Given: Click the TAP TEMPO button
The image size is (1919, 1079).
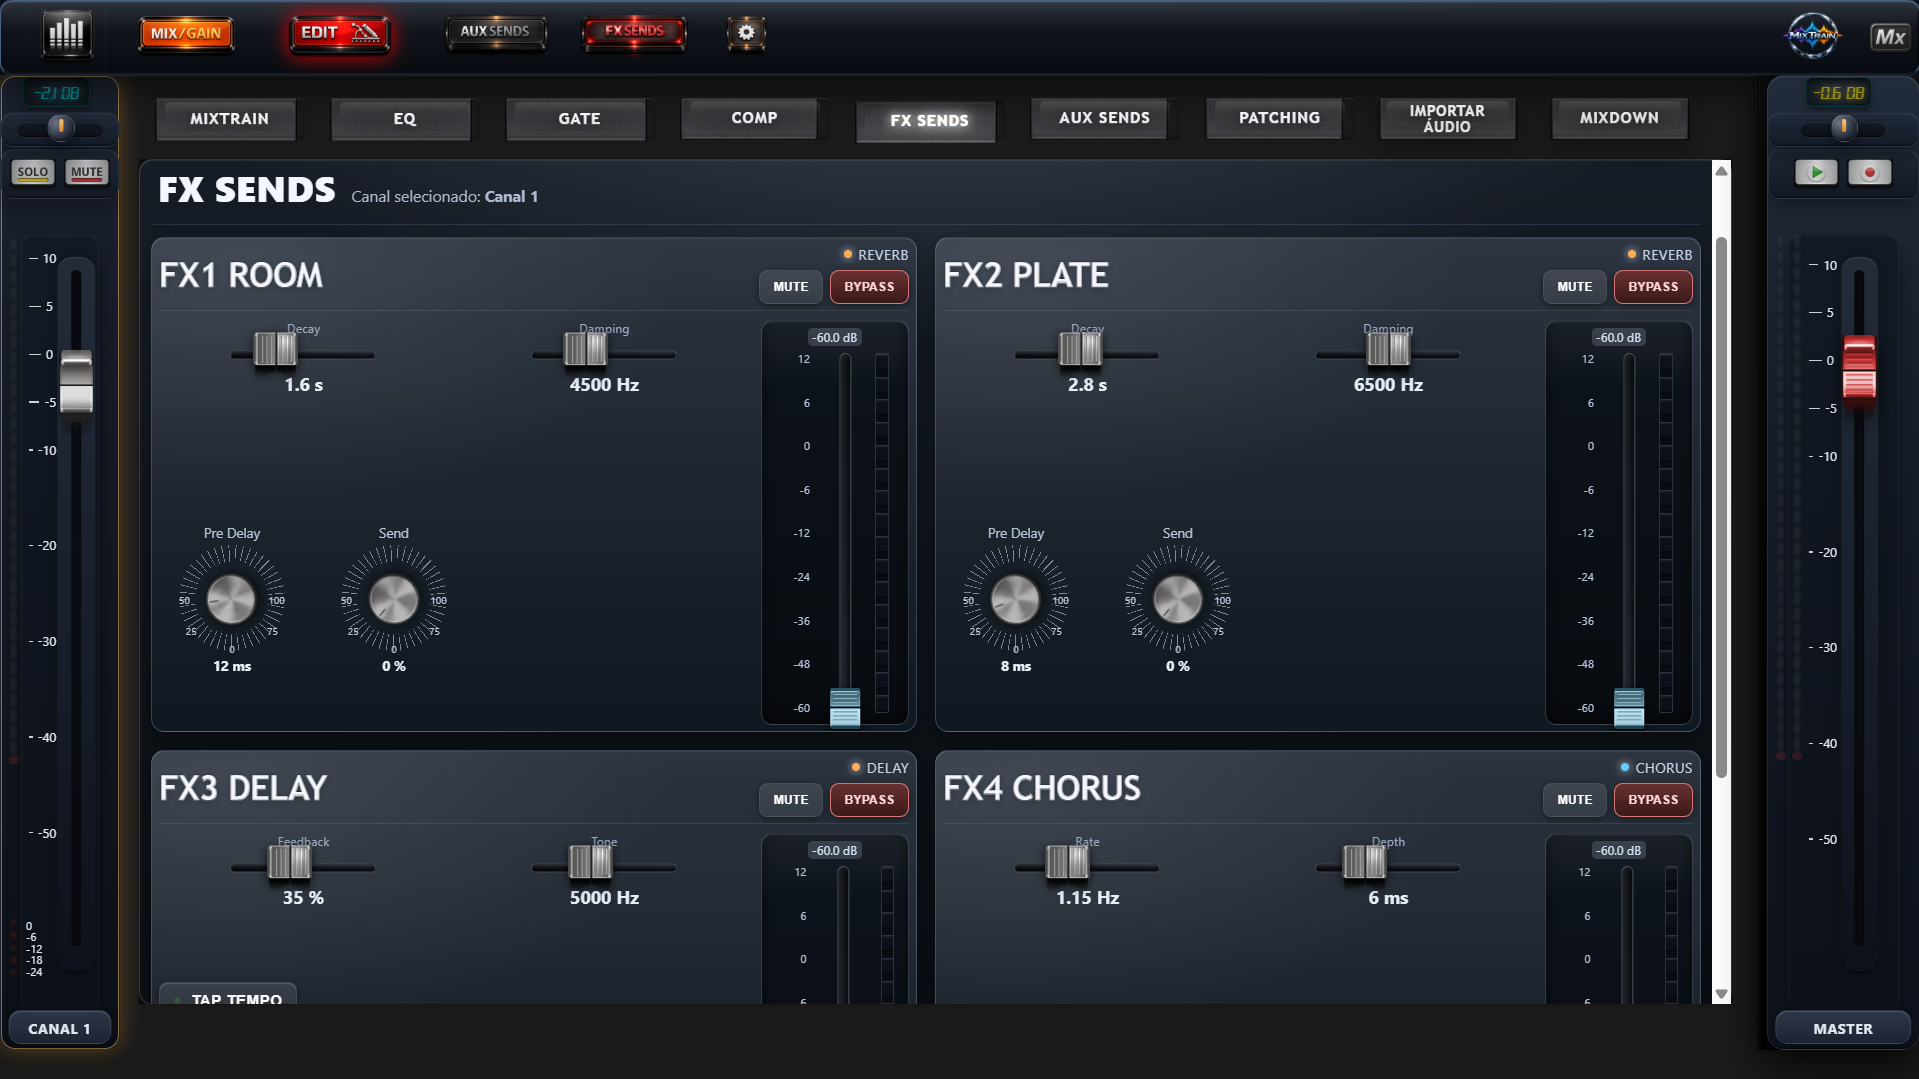Looking at the screenshot, I should pos(228,994).
